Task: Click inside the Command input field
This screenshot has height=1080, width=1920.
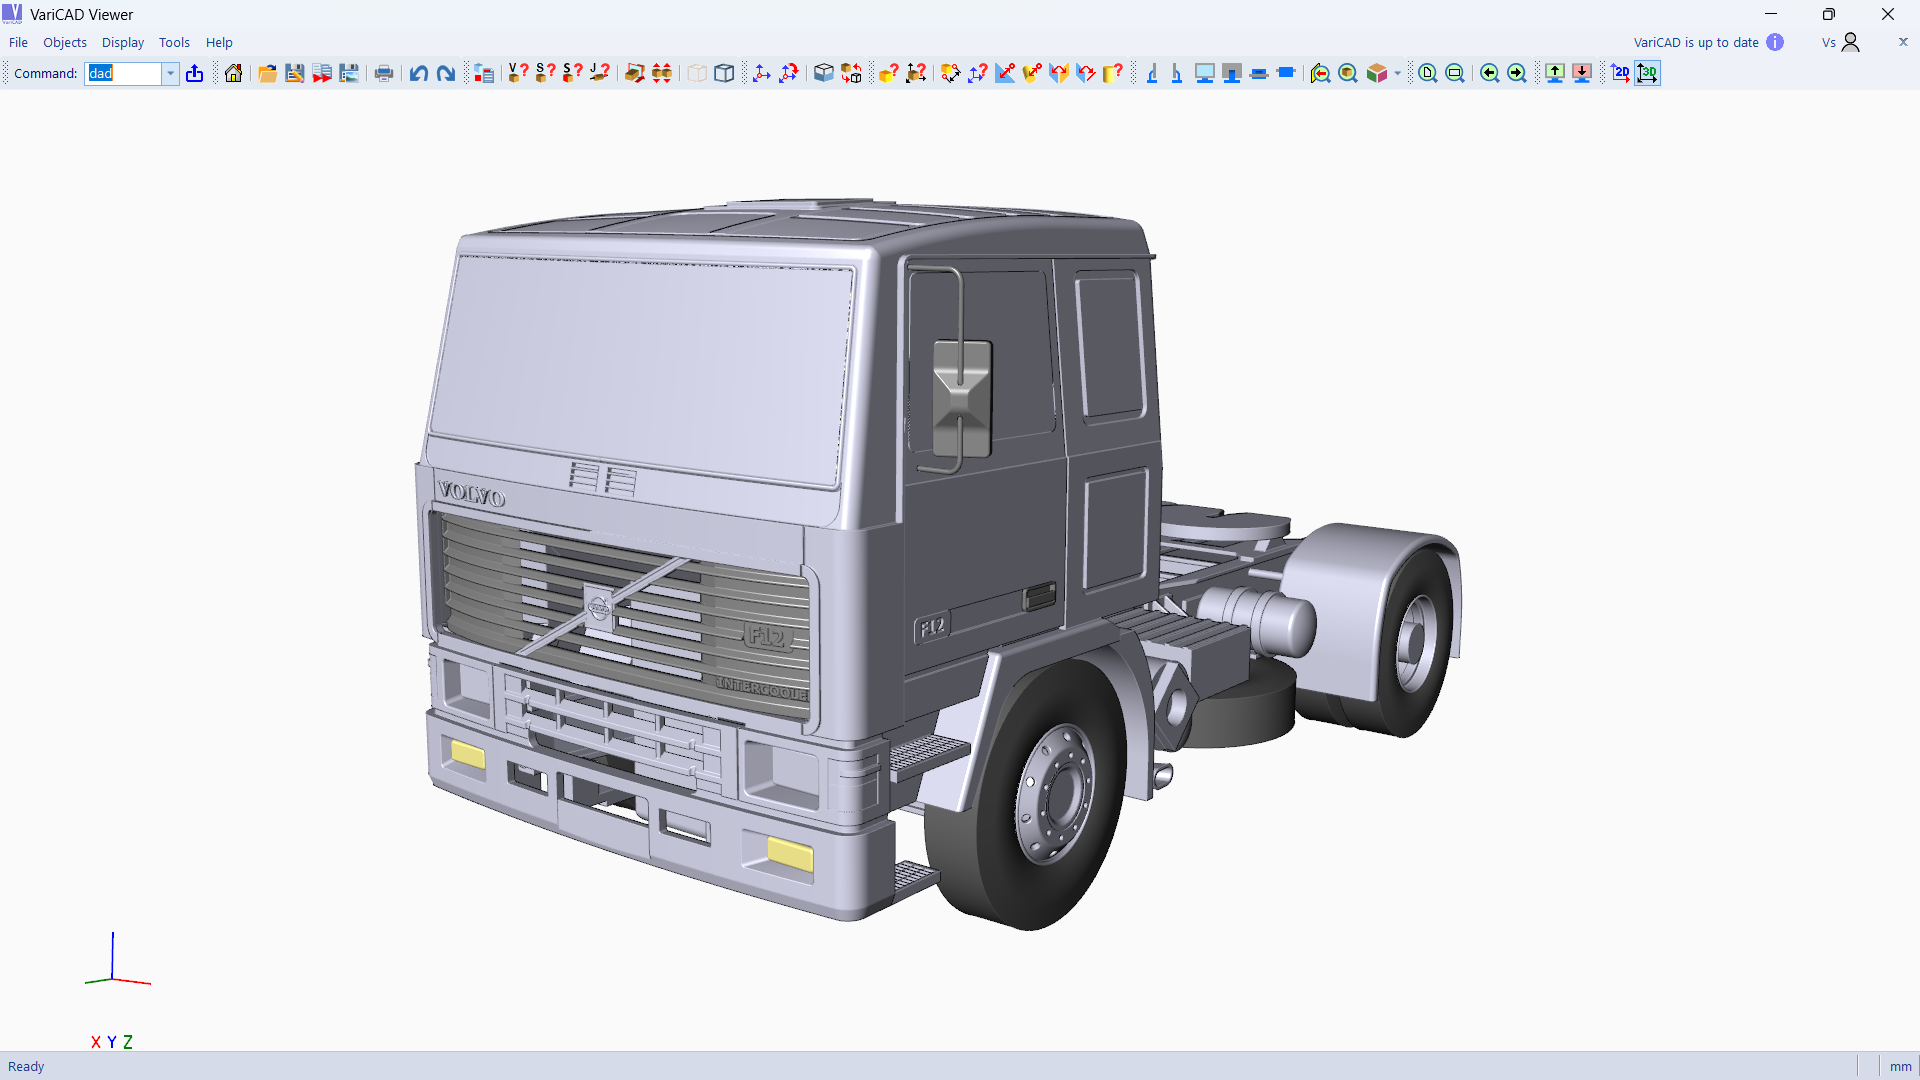Action: click(x=125, y=73)
